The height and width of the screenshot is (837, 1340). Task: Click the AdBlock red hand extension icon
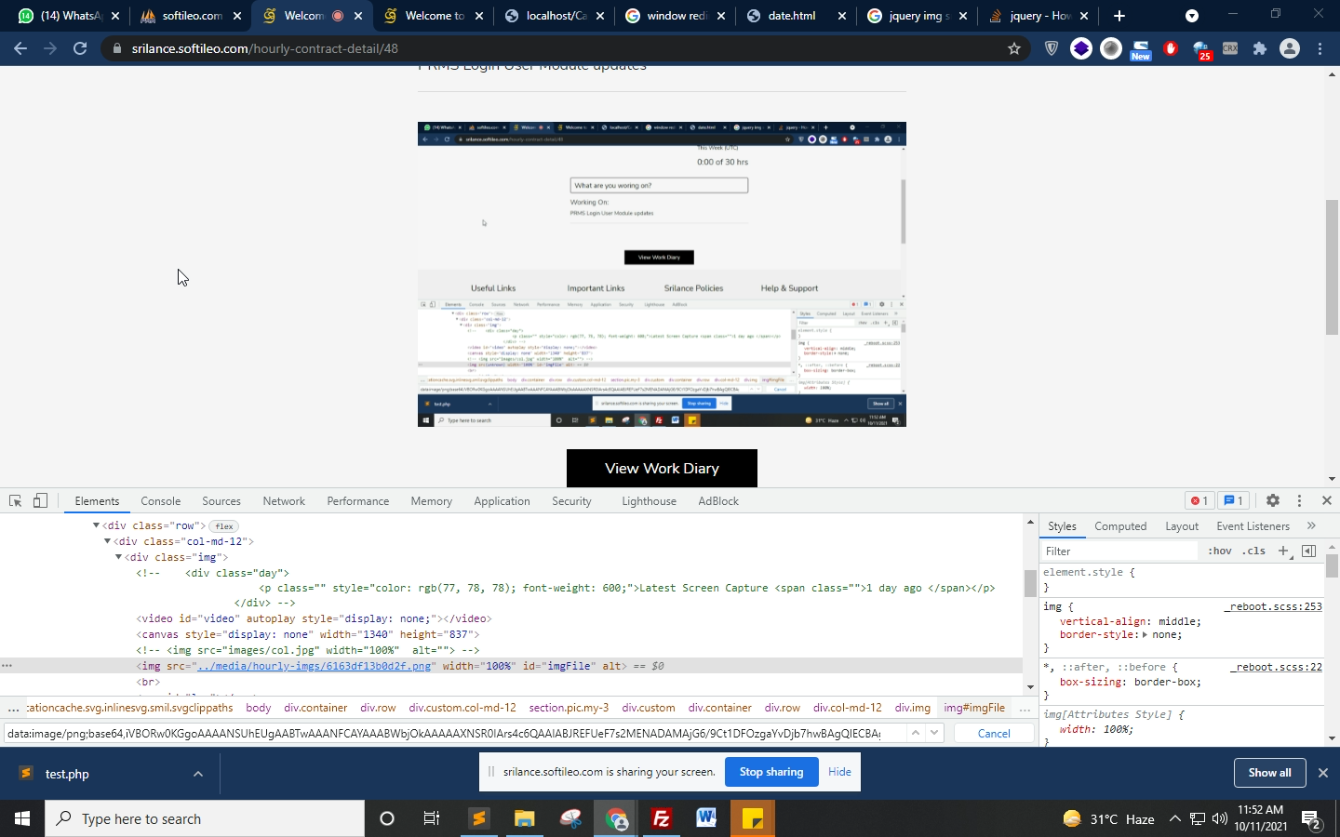(x=1170, y=48)
